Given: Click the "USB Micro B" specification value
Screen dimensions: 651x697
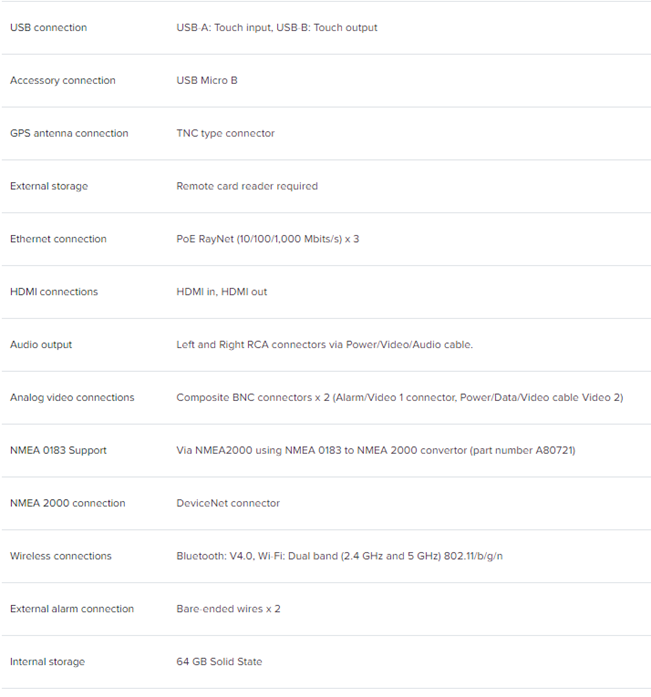Looking at the screenshot, I should (207, 81).
